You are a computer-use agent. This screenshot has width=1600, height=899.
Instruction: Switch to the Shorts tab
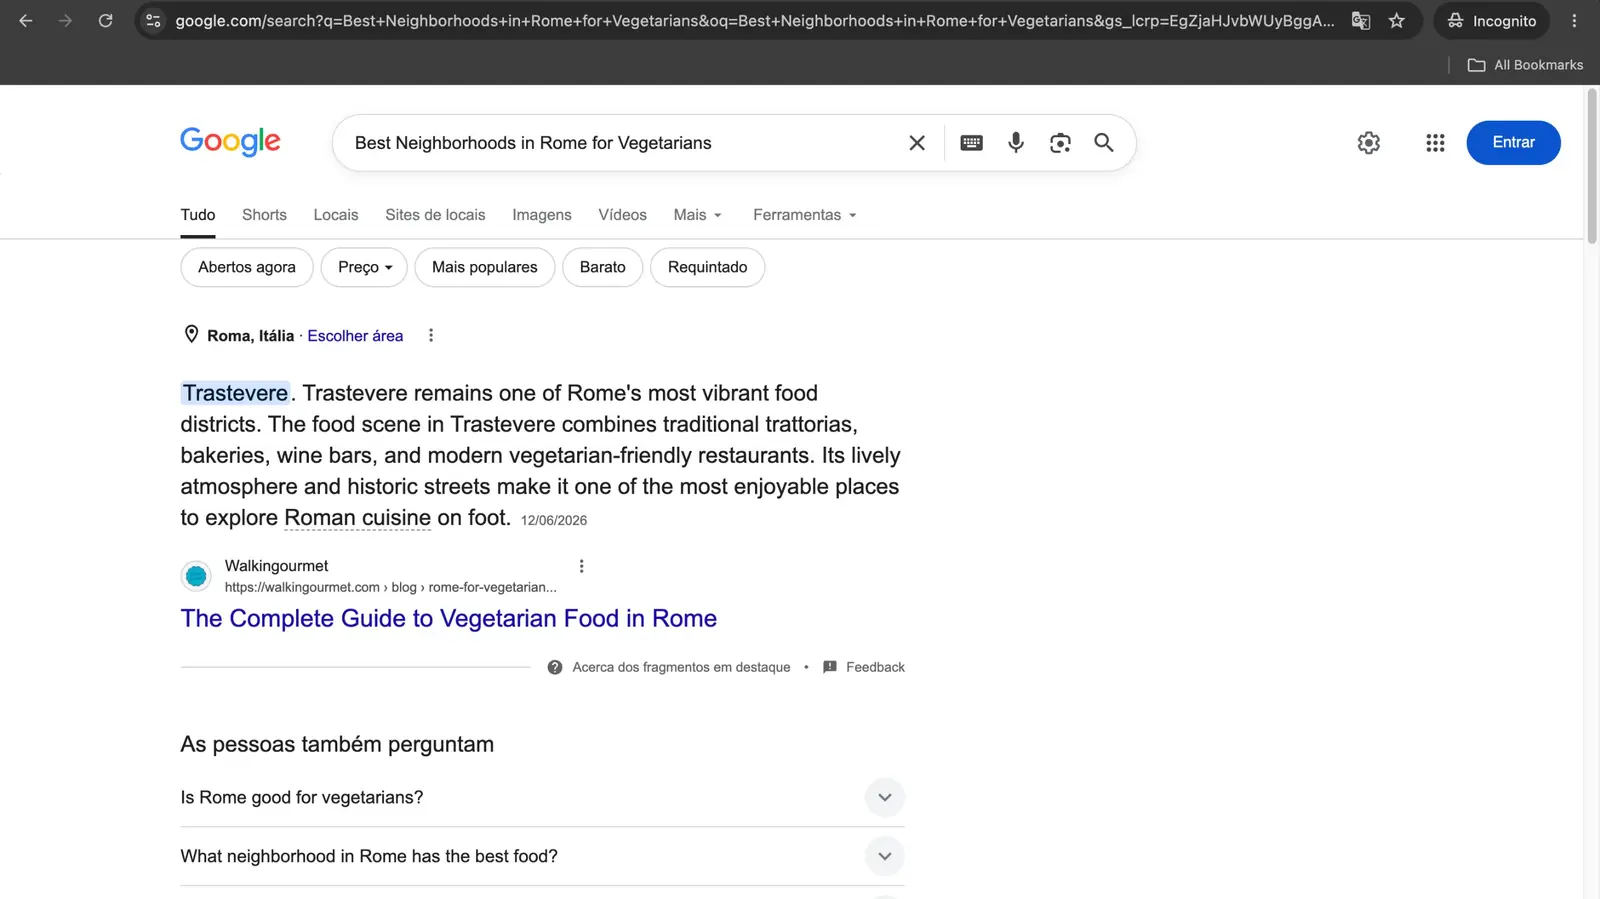tap(264, 215)
